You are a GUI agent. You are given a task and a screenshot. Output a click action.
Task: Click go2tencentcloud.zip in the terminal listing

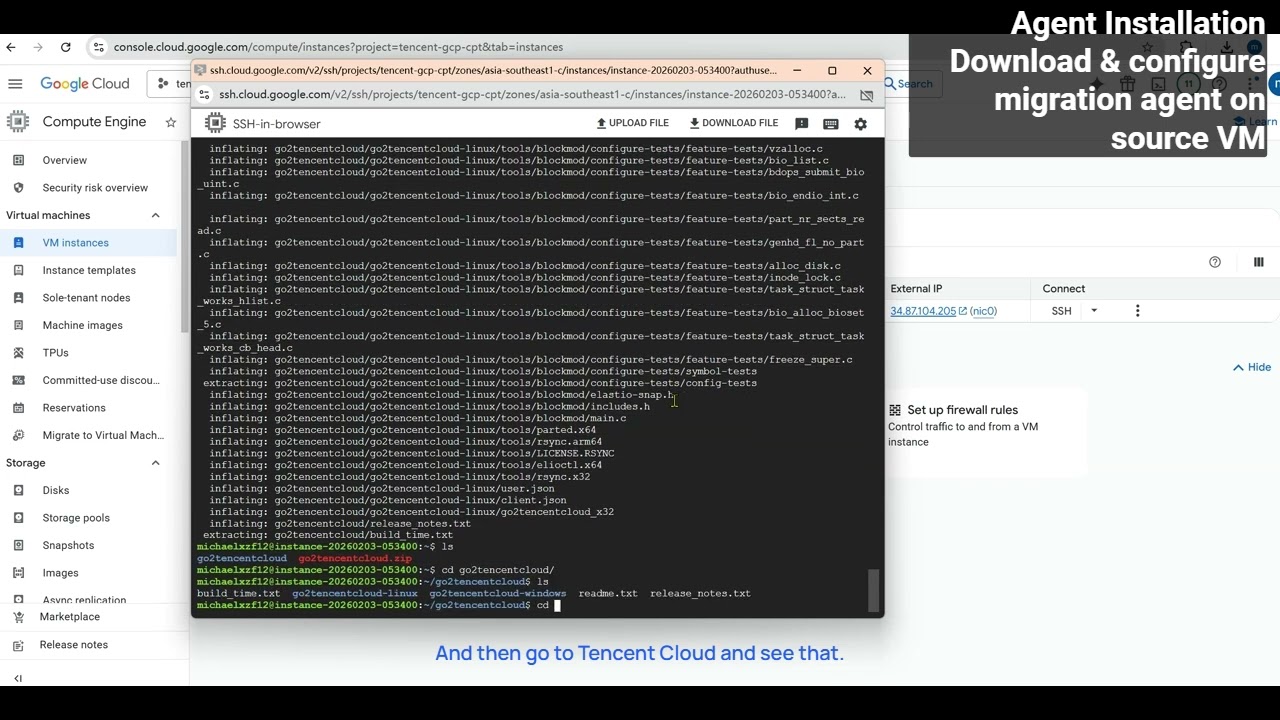pyautogui.click(x=355, y=558)
